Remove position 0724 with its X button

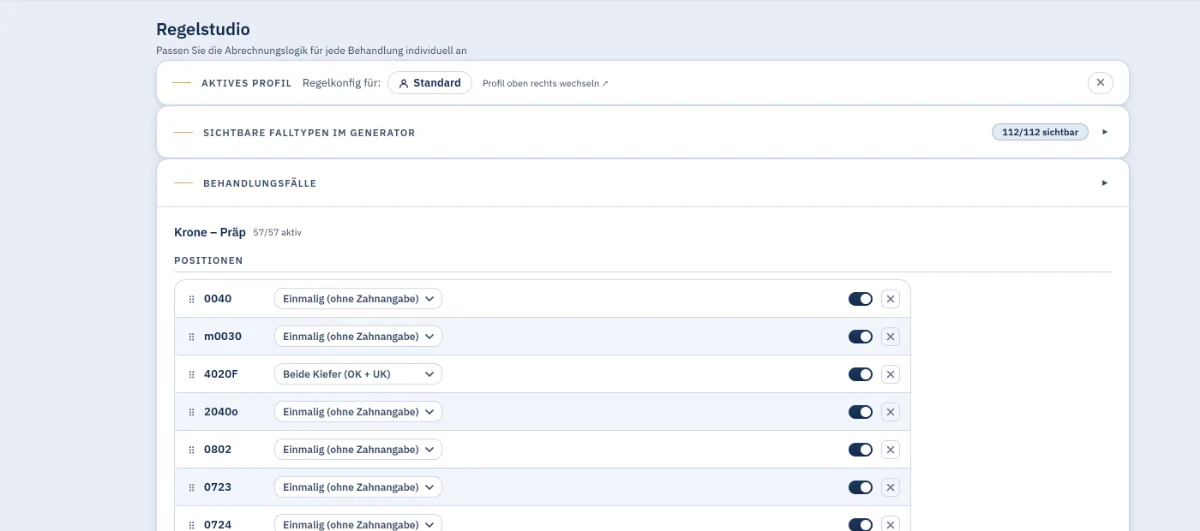[x=890, y=525]
